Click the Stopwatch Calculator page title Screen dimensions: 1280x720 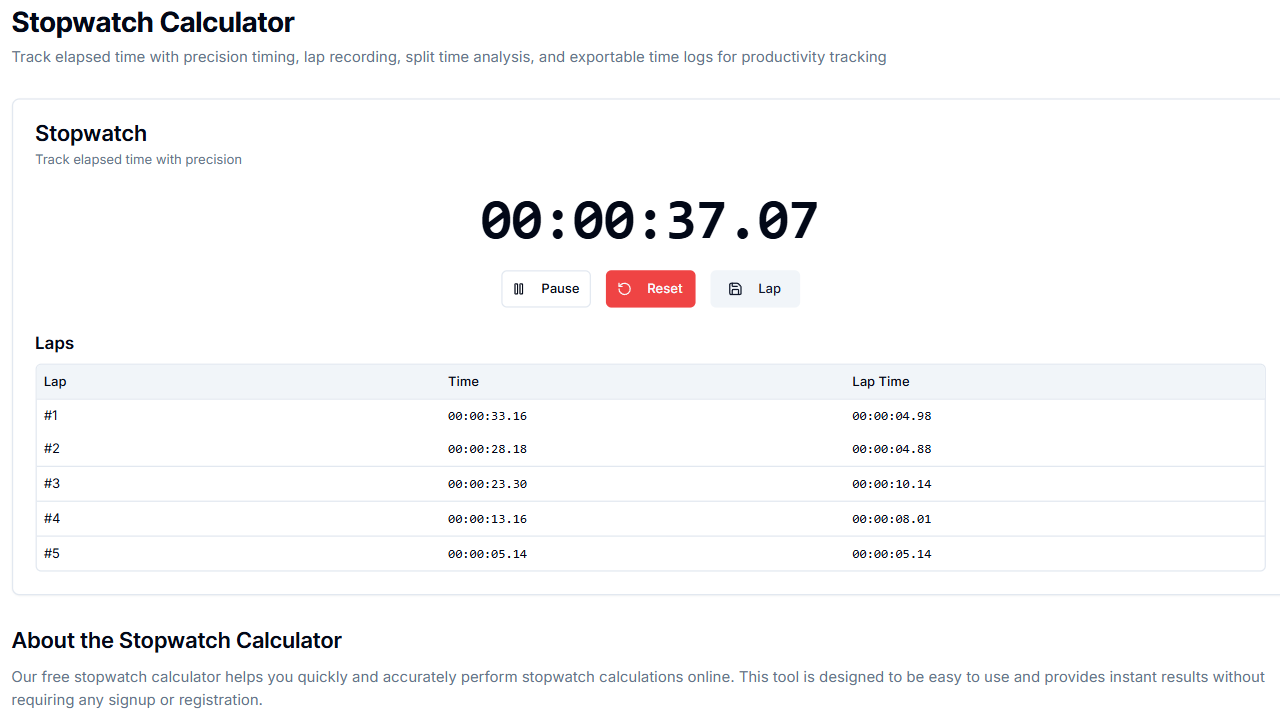click(x=152, y=22)
